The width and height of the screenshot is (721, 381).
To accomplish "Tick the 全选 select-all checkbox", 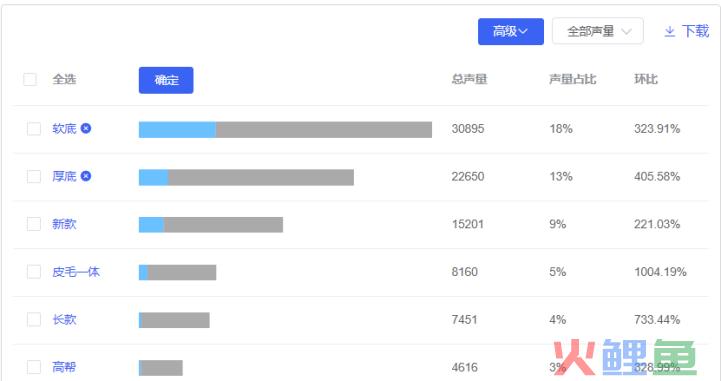I will coord(30,79).
